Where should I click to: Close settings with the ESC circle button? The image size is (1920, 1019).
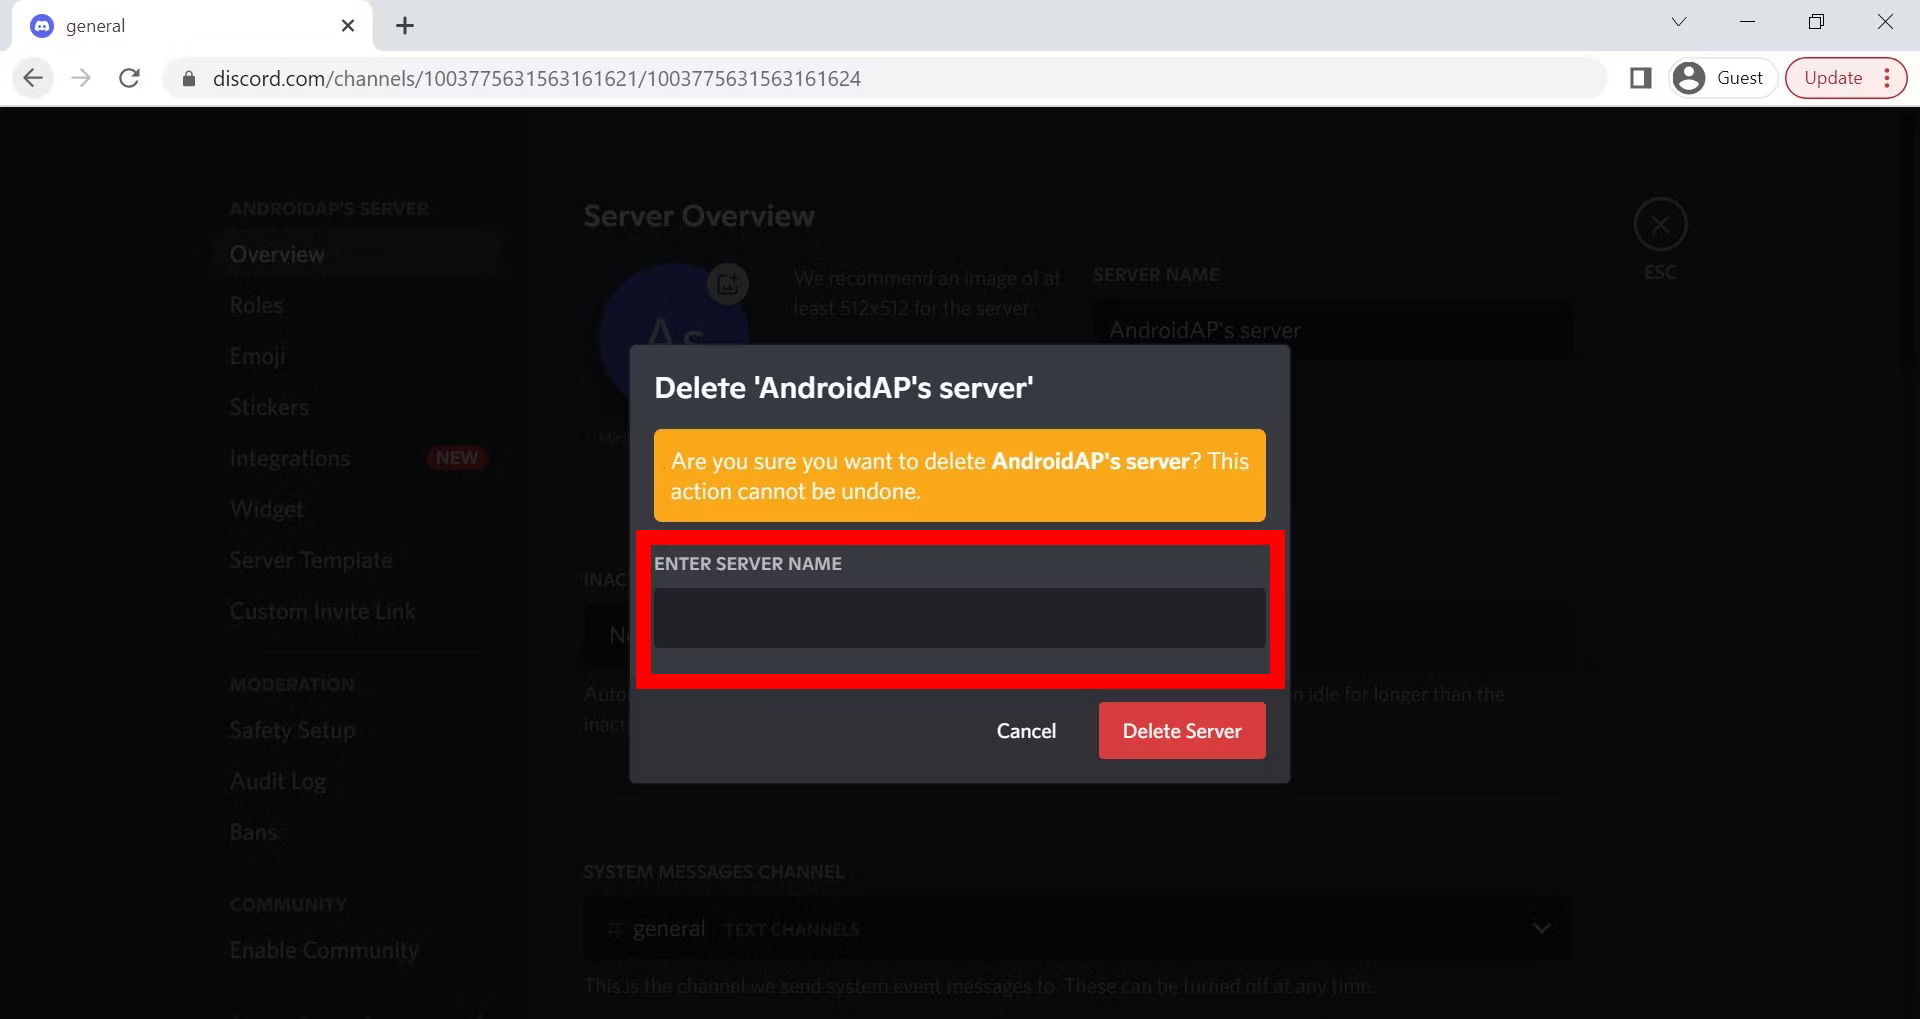click(x=1660, y=225)
